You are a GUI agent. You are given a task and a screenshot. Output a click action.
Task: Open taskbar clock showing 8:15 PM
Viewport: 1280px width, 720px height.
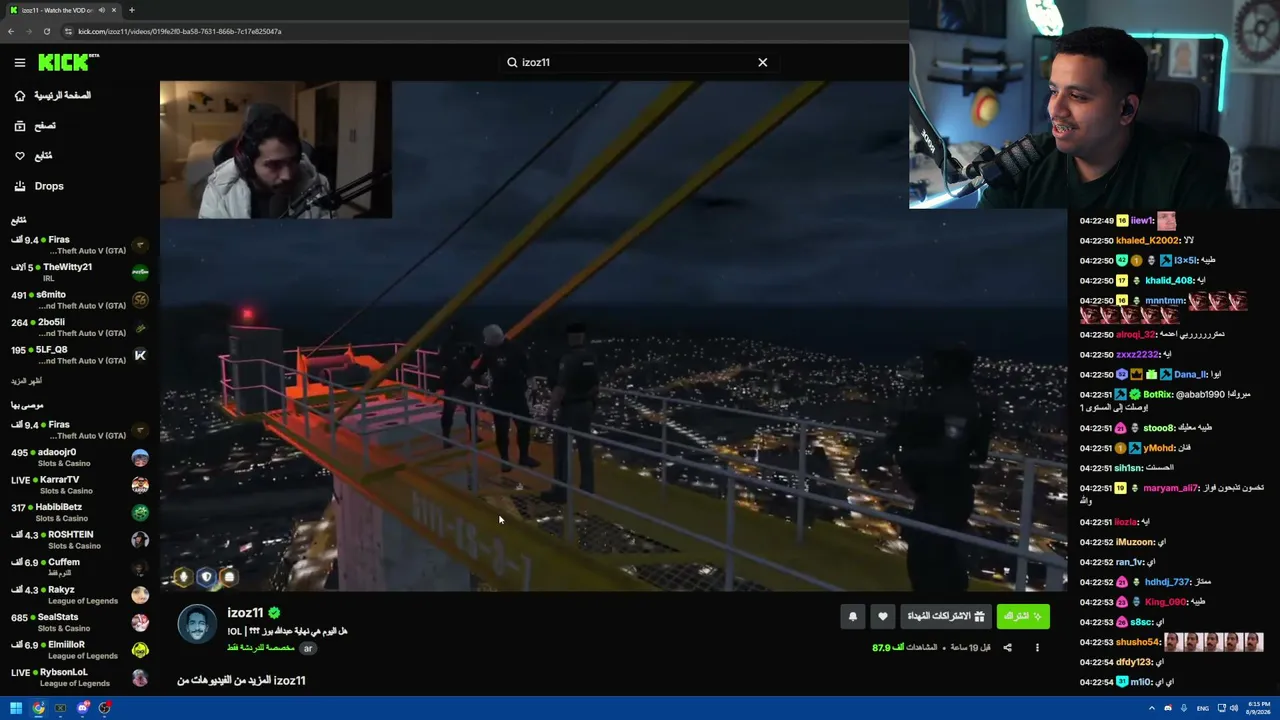pyautogui.click(x=1259, y=708)
